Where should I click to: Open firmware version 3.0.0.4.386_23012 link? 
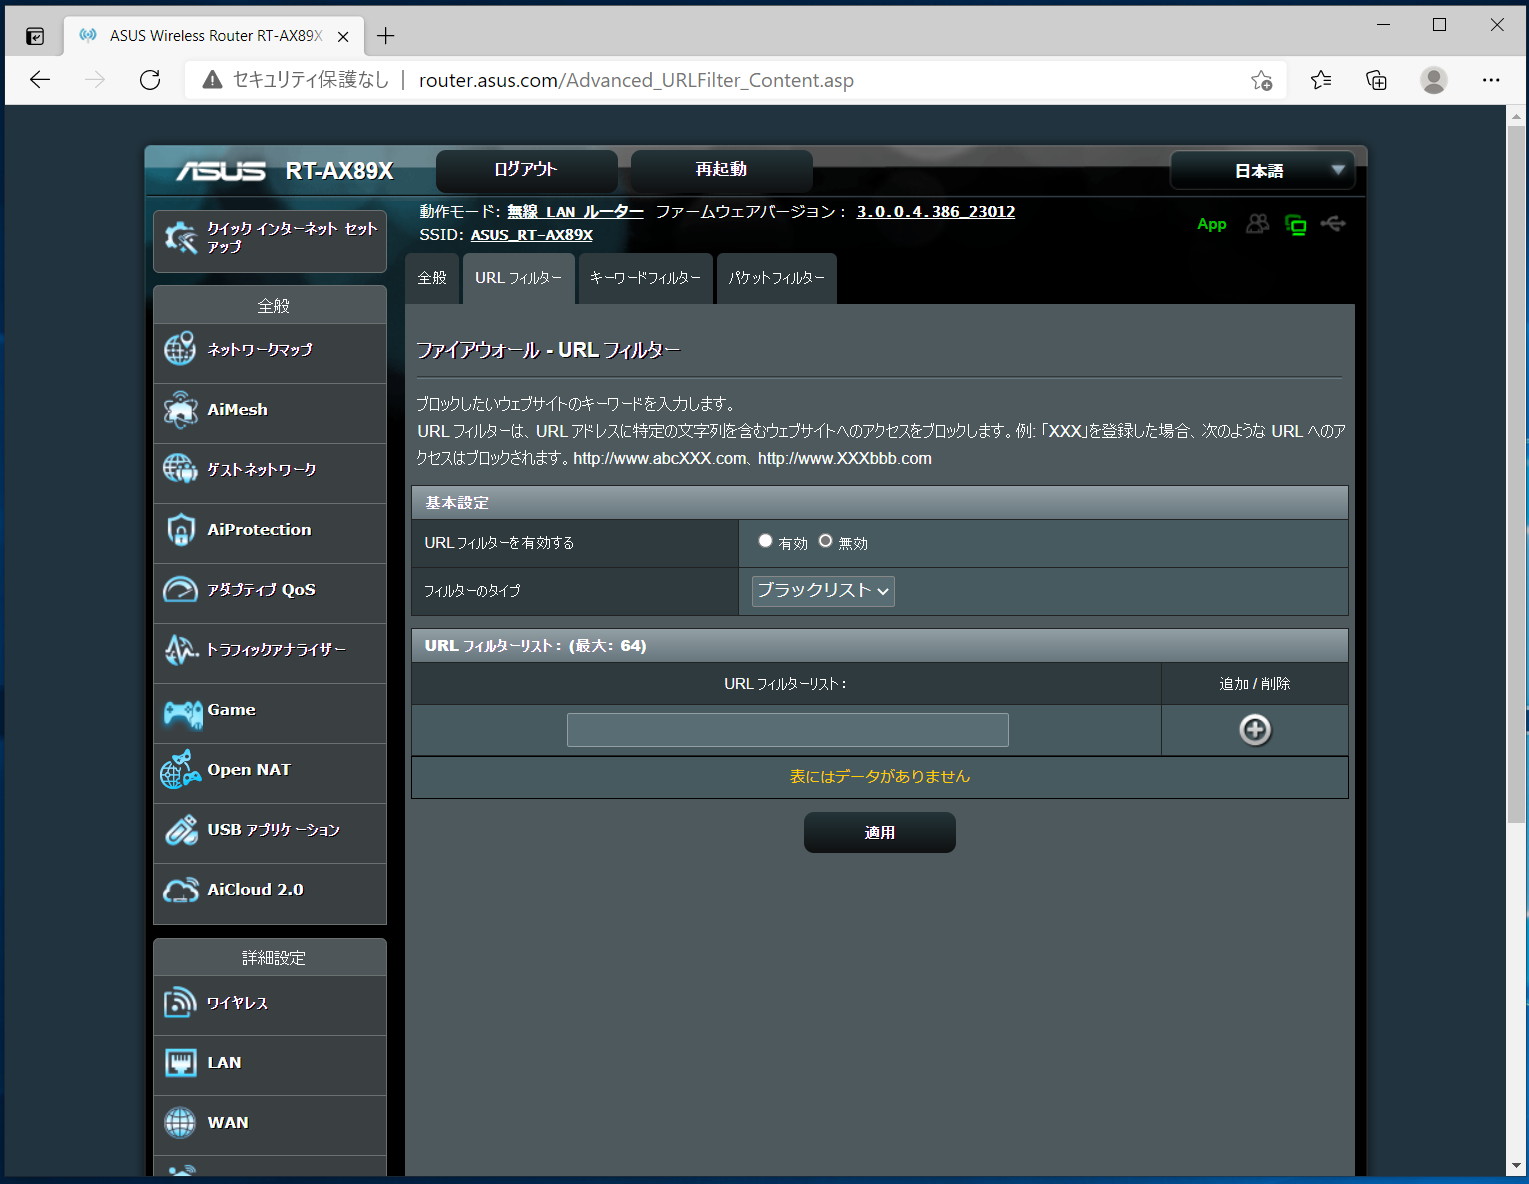(x=936, y=212)
